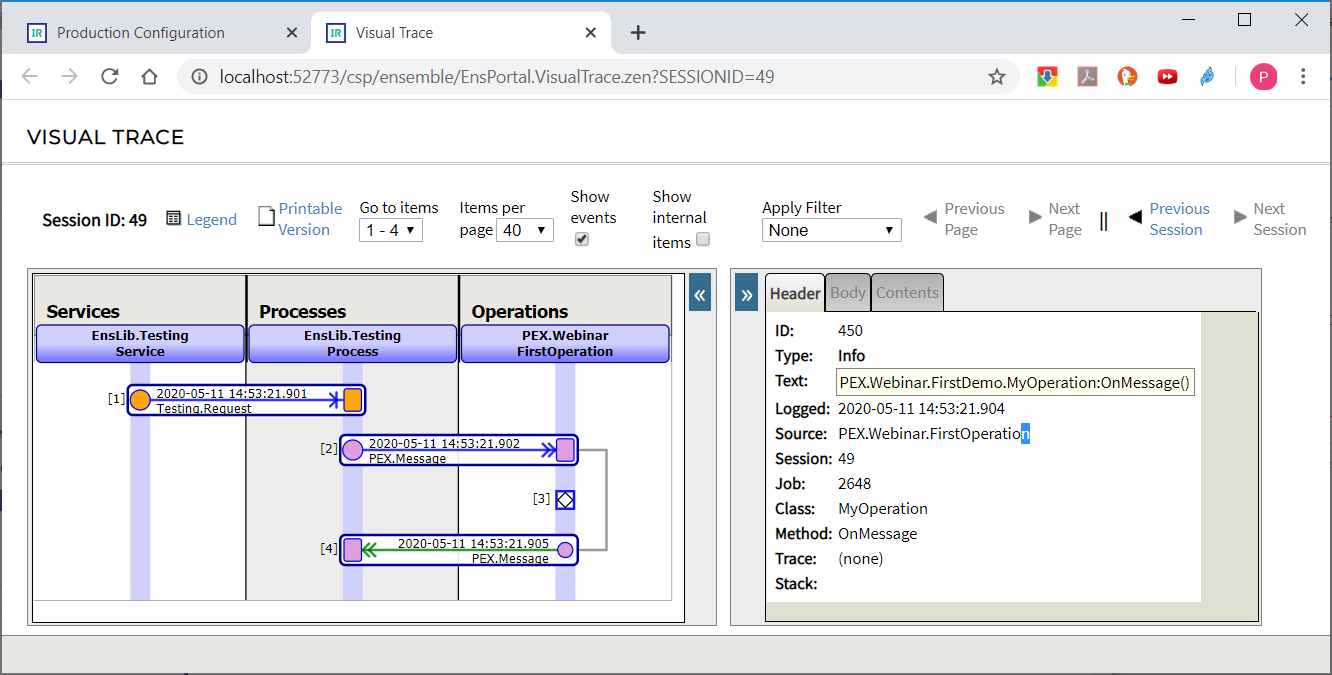Image resolution: width=1332 pixels, height=675 pixels.
Task: Go to Previous Session link
Action: pyautogui.click(x=1178, y=219)
